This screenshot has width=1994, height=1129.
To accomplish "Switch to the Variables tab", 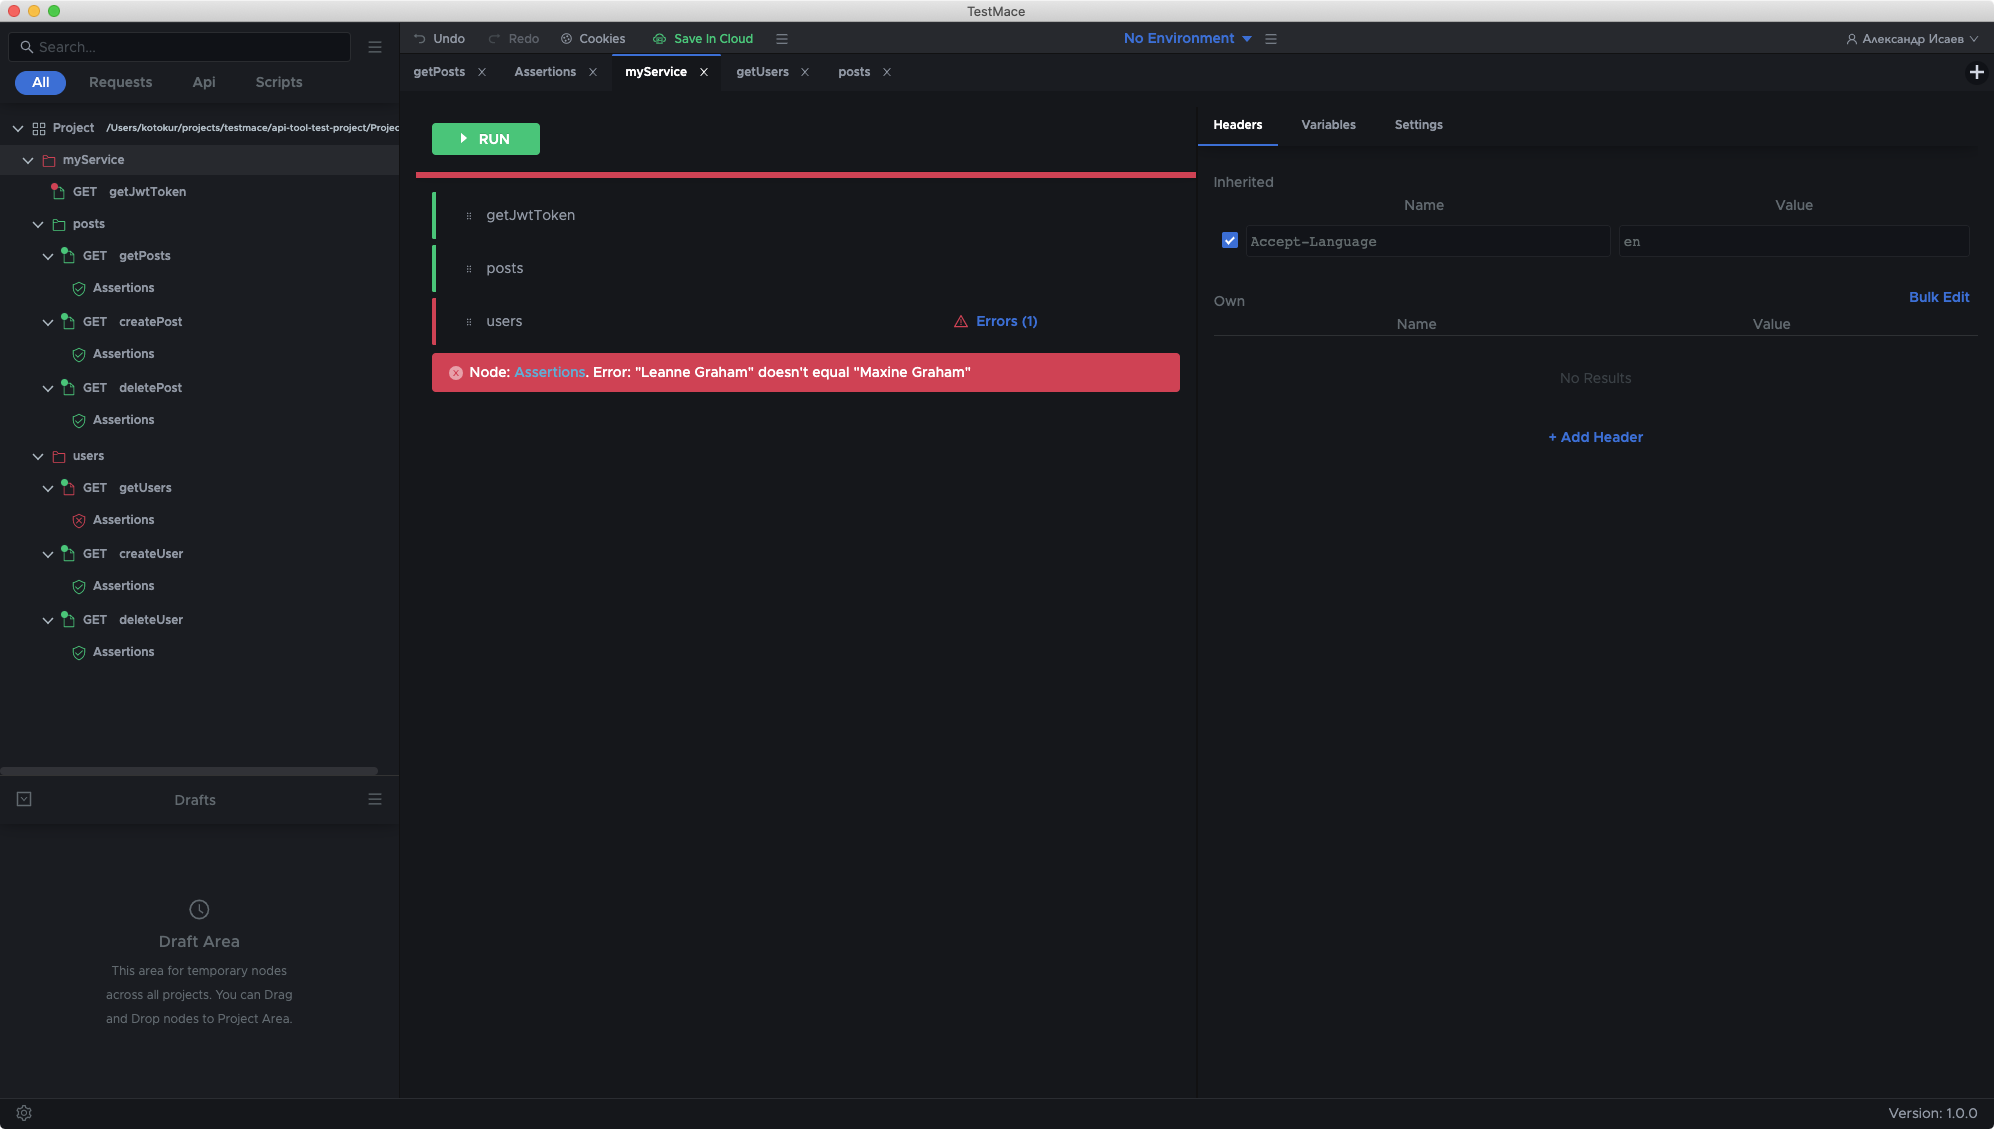I will point(1328,125).
